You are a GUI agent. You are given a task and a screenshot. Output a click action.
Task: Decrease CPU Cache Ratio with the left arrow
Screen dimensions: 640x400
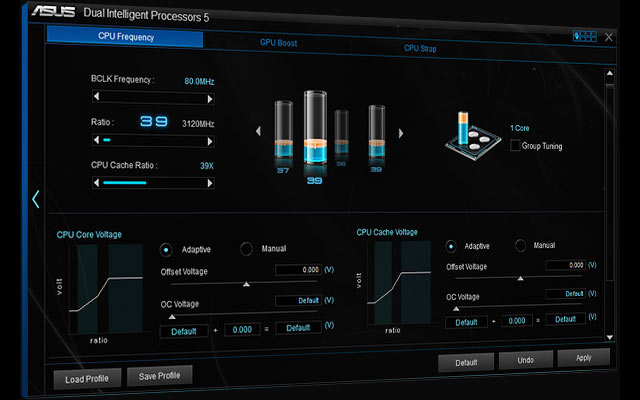[96, 182]
